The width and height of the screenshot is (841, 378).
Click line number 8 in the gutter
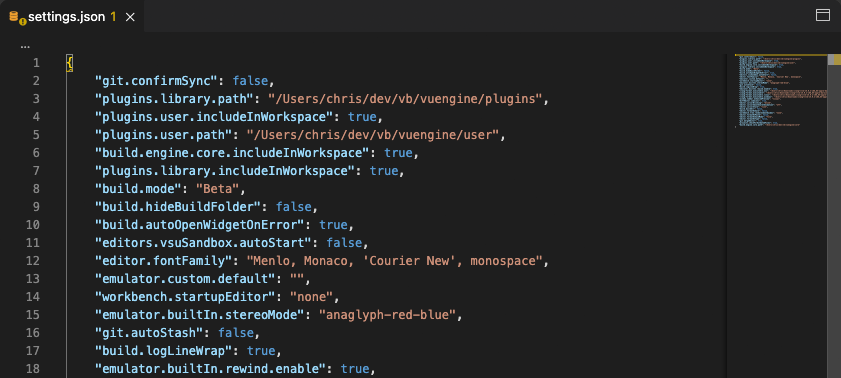[36, 189]
